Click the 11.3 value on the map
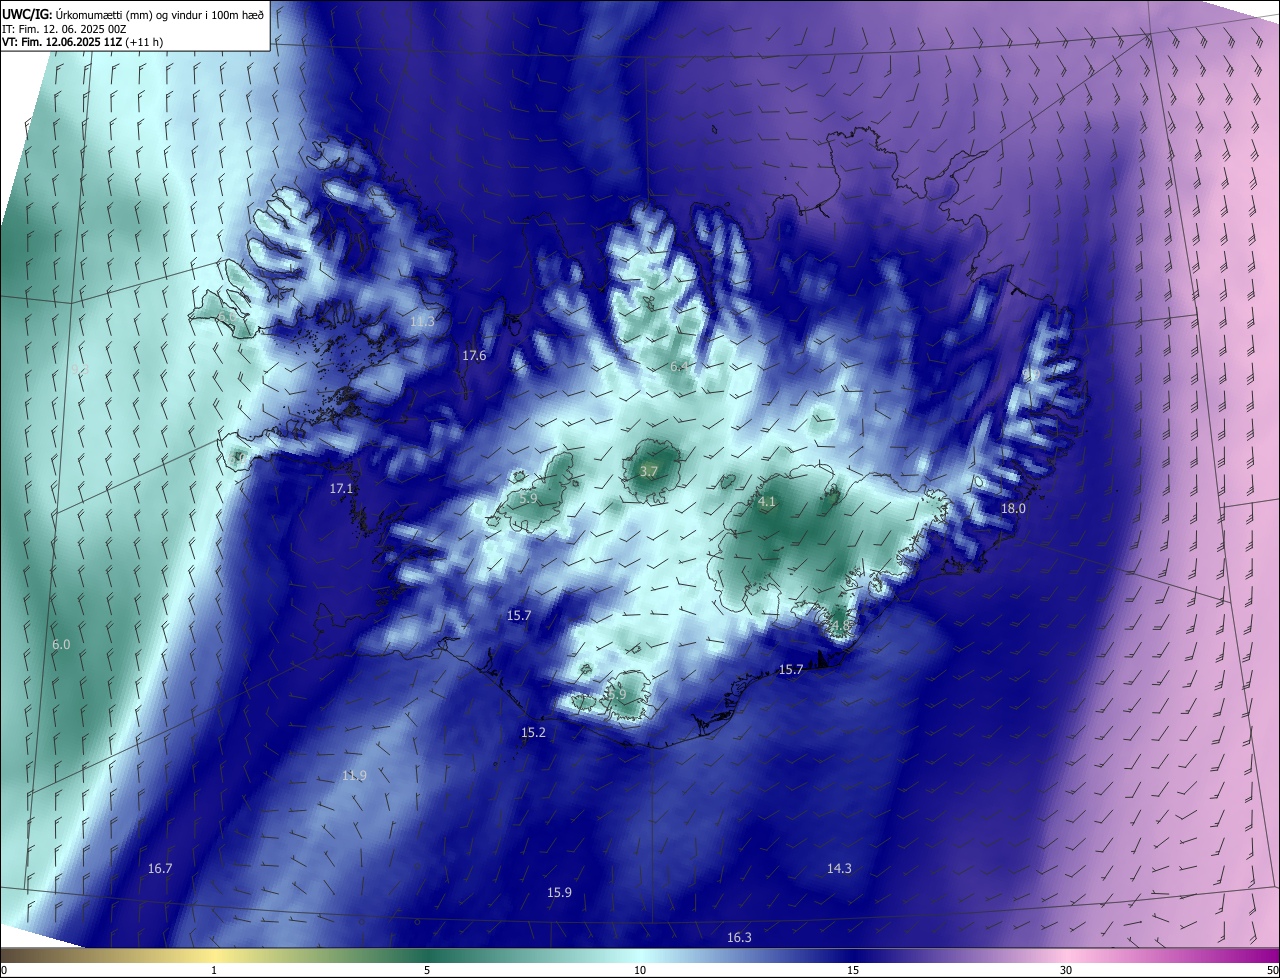 [423, 322]
